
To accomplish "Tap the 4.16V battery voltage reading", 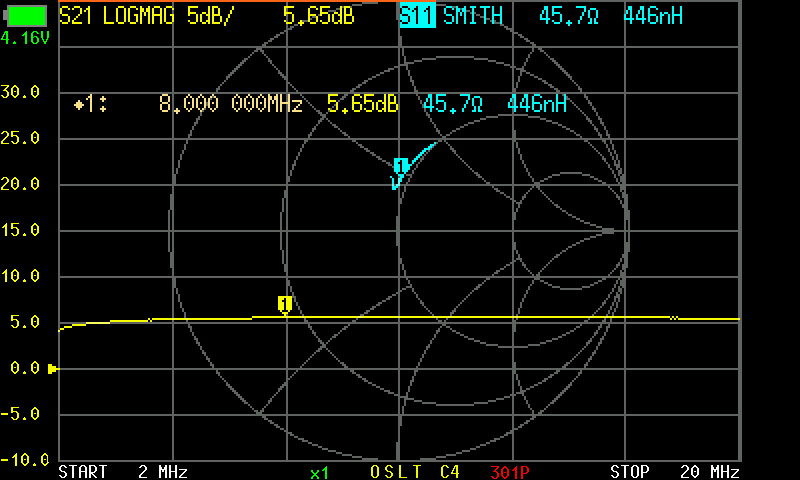I will tap(25, 38).
